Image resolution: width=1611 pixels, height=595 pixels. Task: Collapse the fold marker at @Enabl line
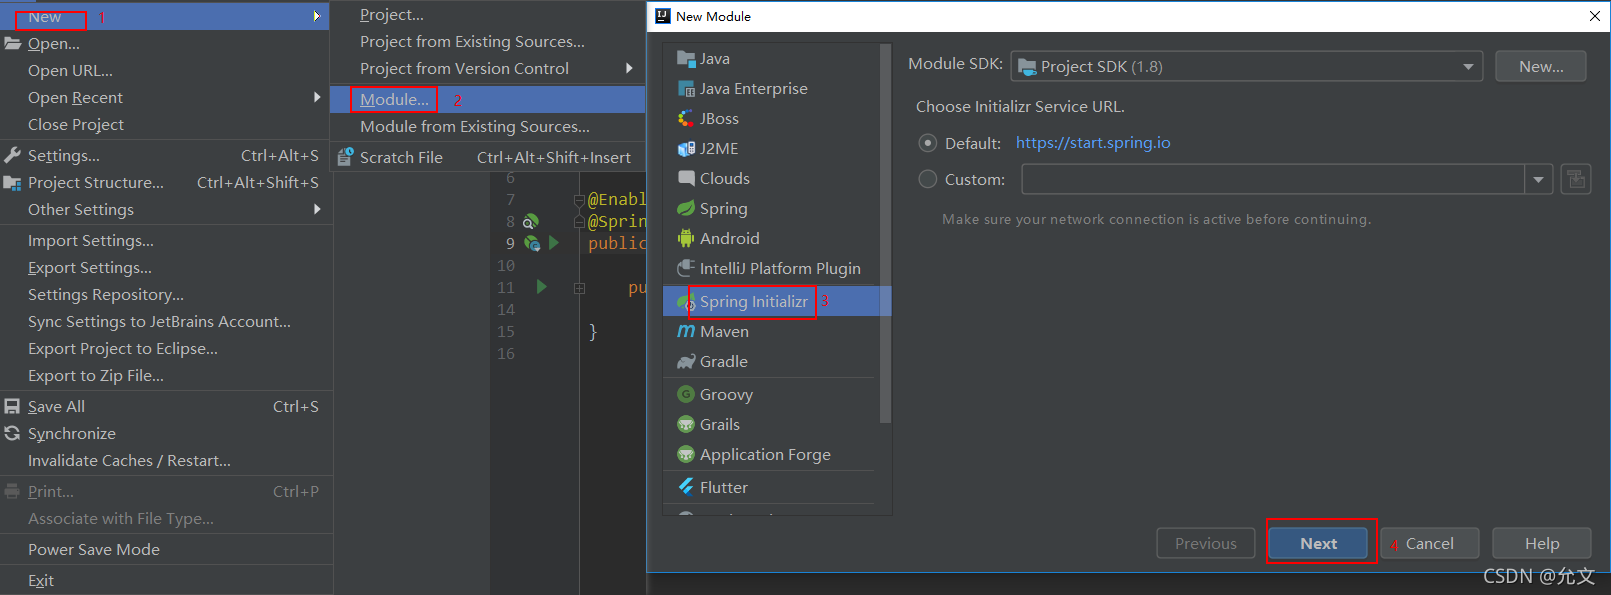[x=579, y=200]
